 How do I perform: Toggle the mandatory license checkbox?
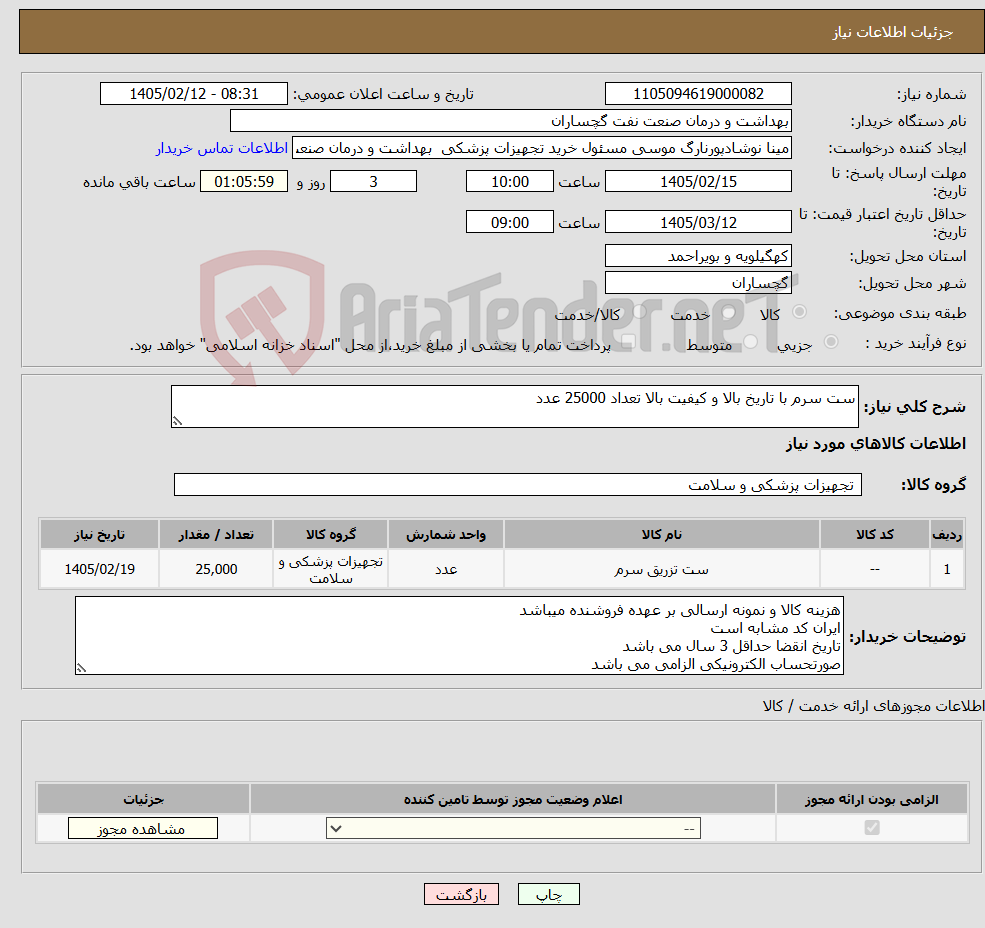872,828
